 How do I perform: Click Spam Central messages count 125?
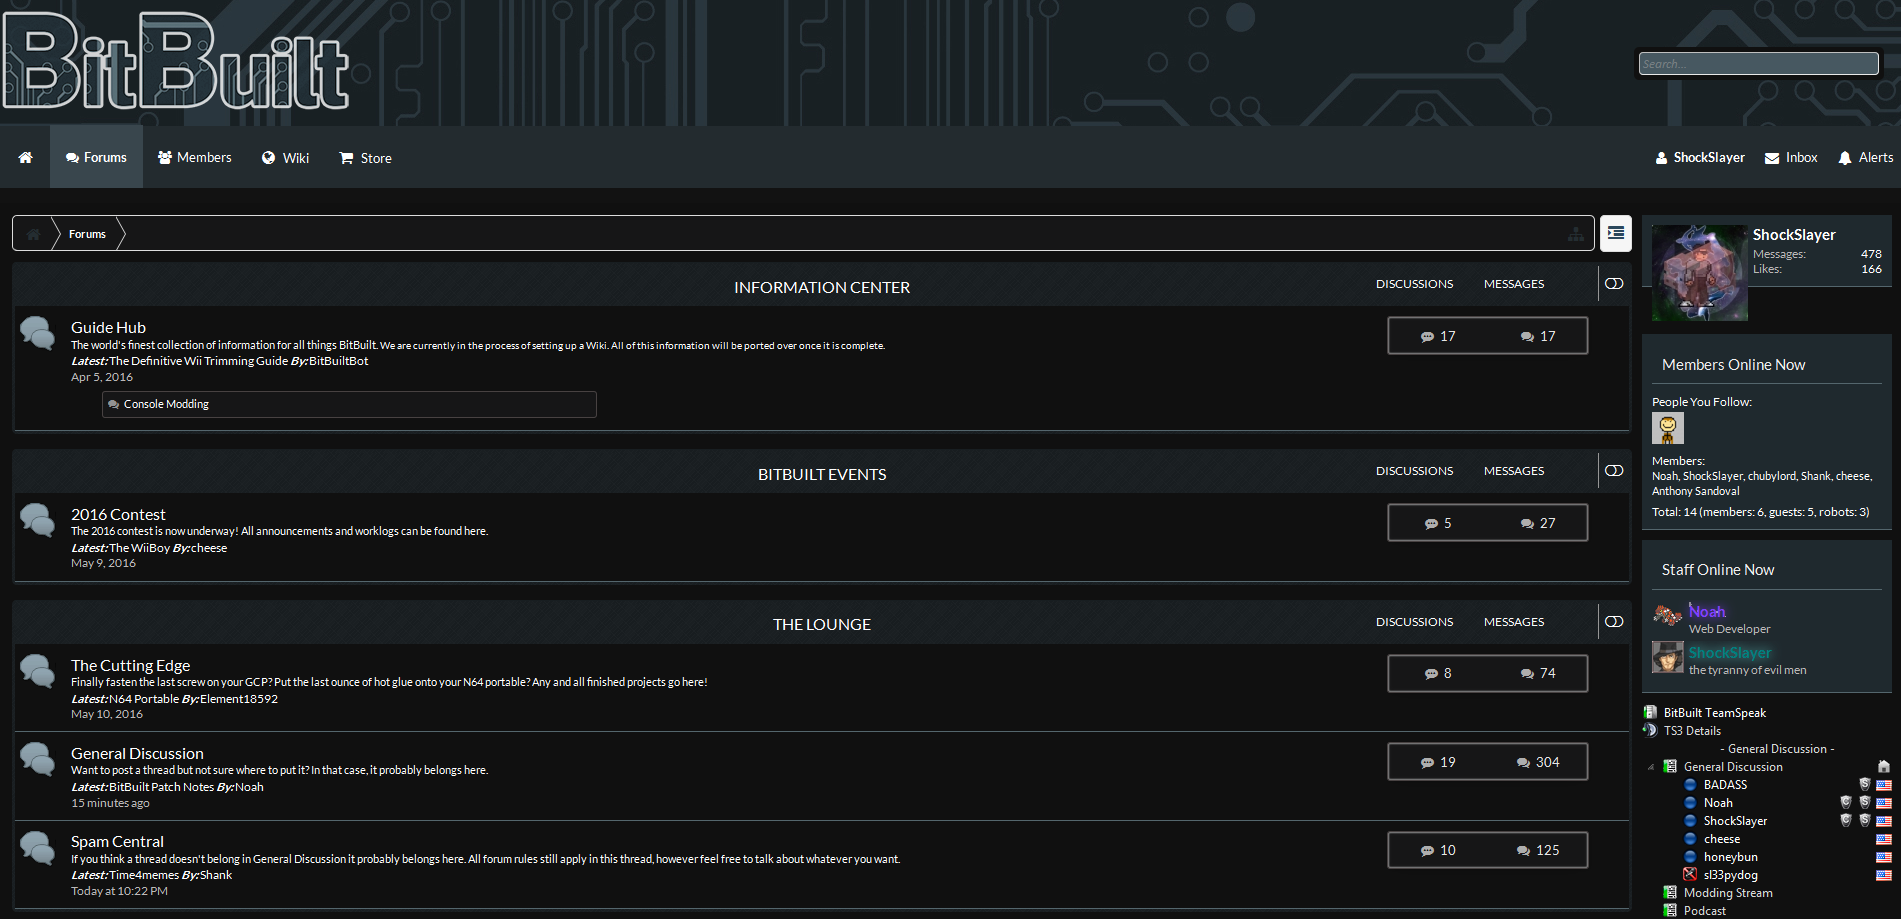click(1538, 850)
